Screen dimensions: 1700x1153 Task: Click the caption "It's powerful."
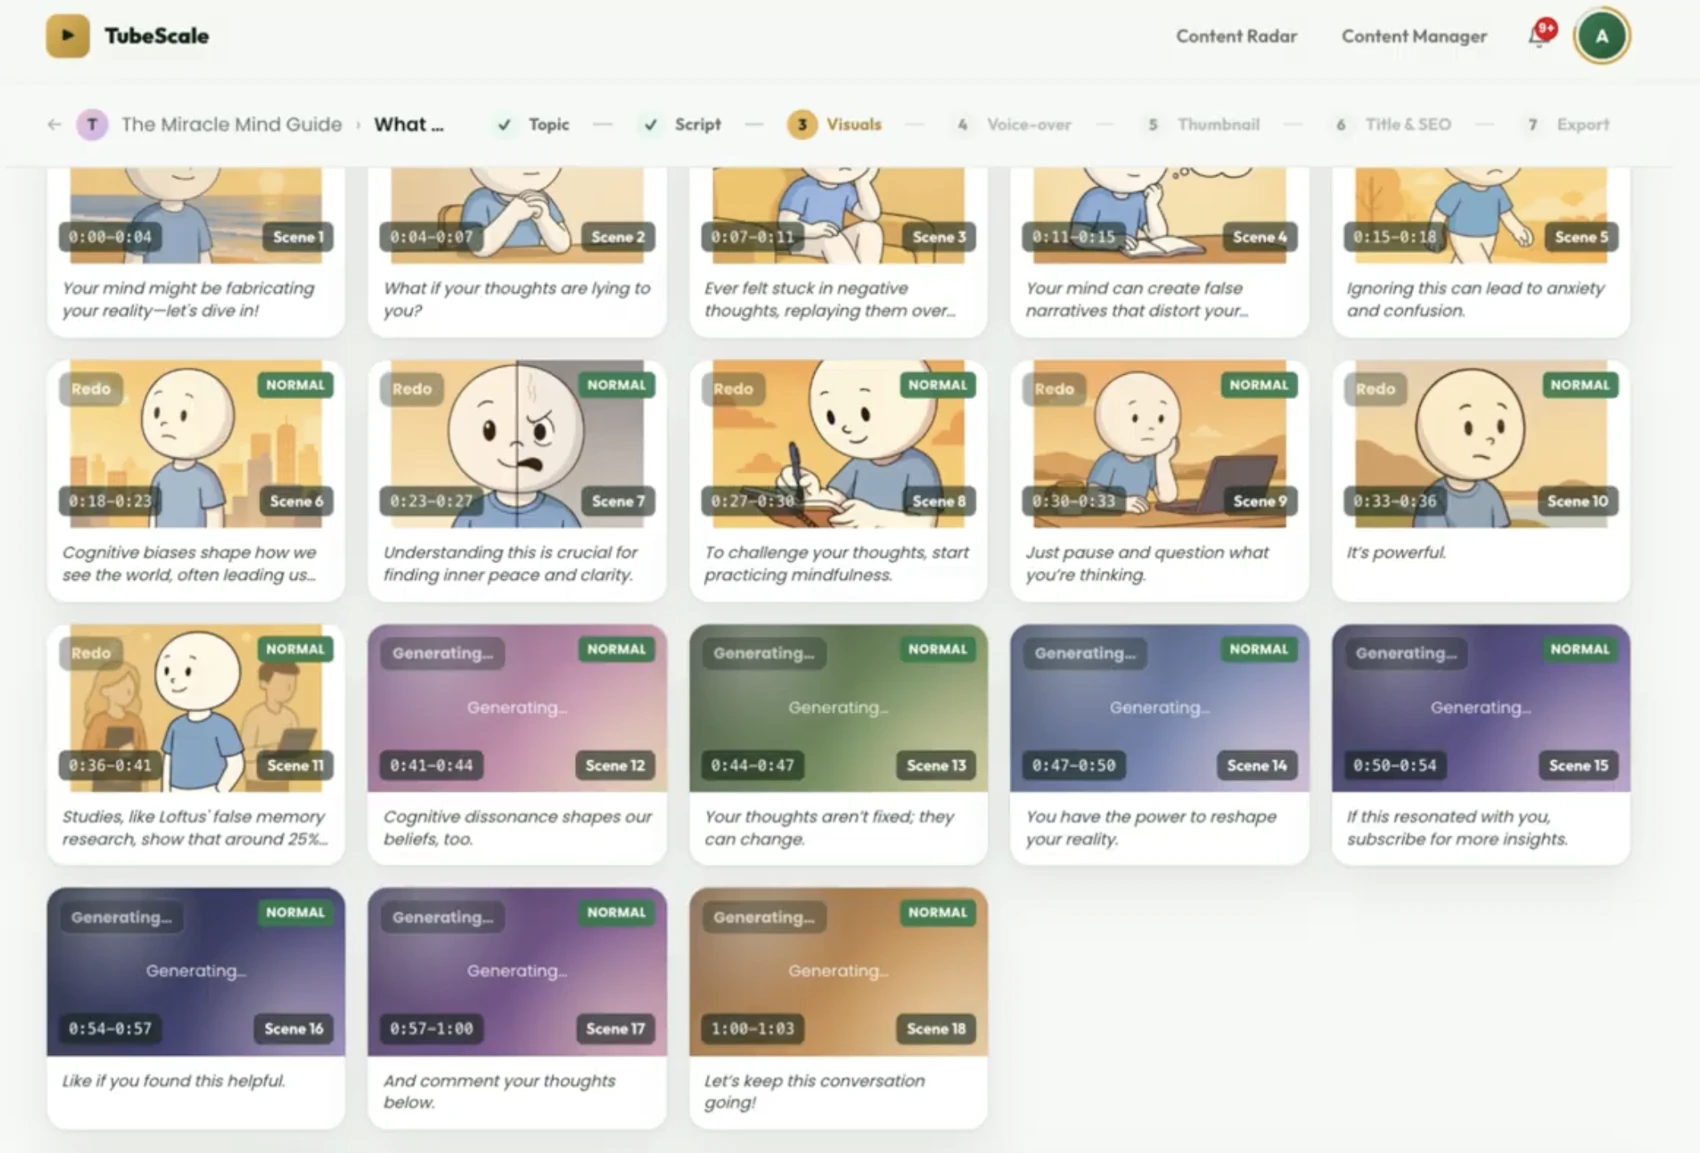pos(1396,552)
